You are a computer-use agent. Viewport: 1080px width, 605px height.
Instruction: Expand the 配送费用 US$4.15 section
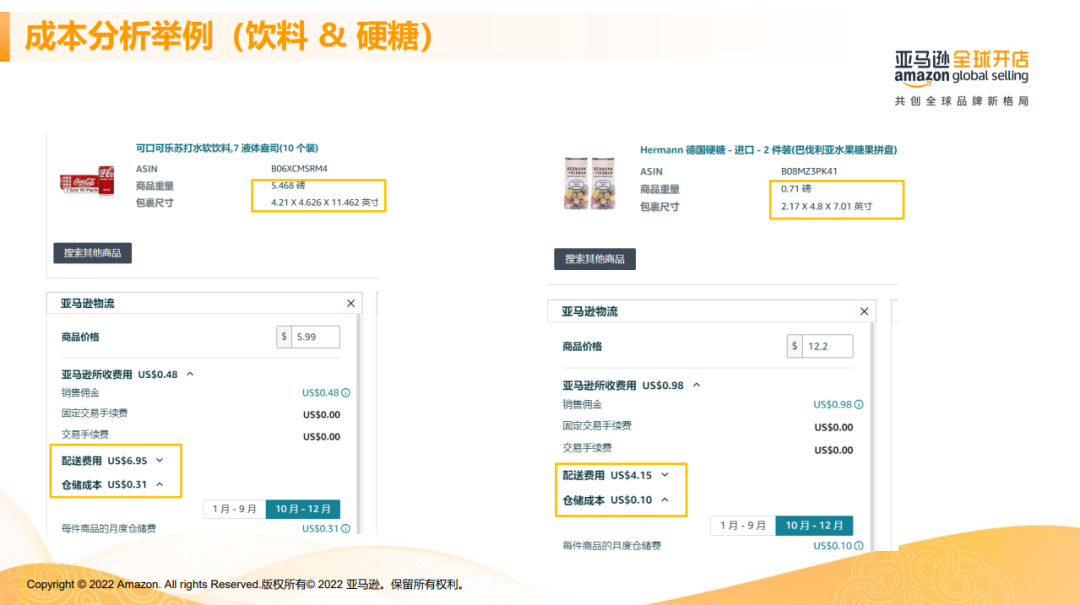click(x=665, y=475)
